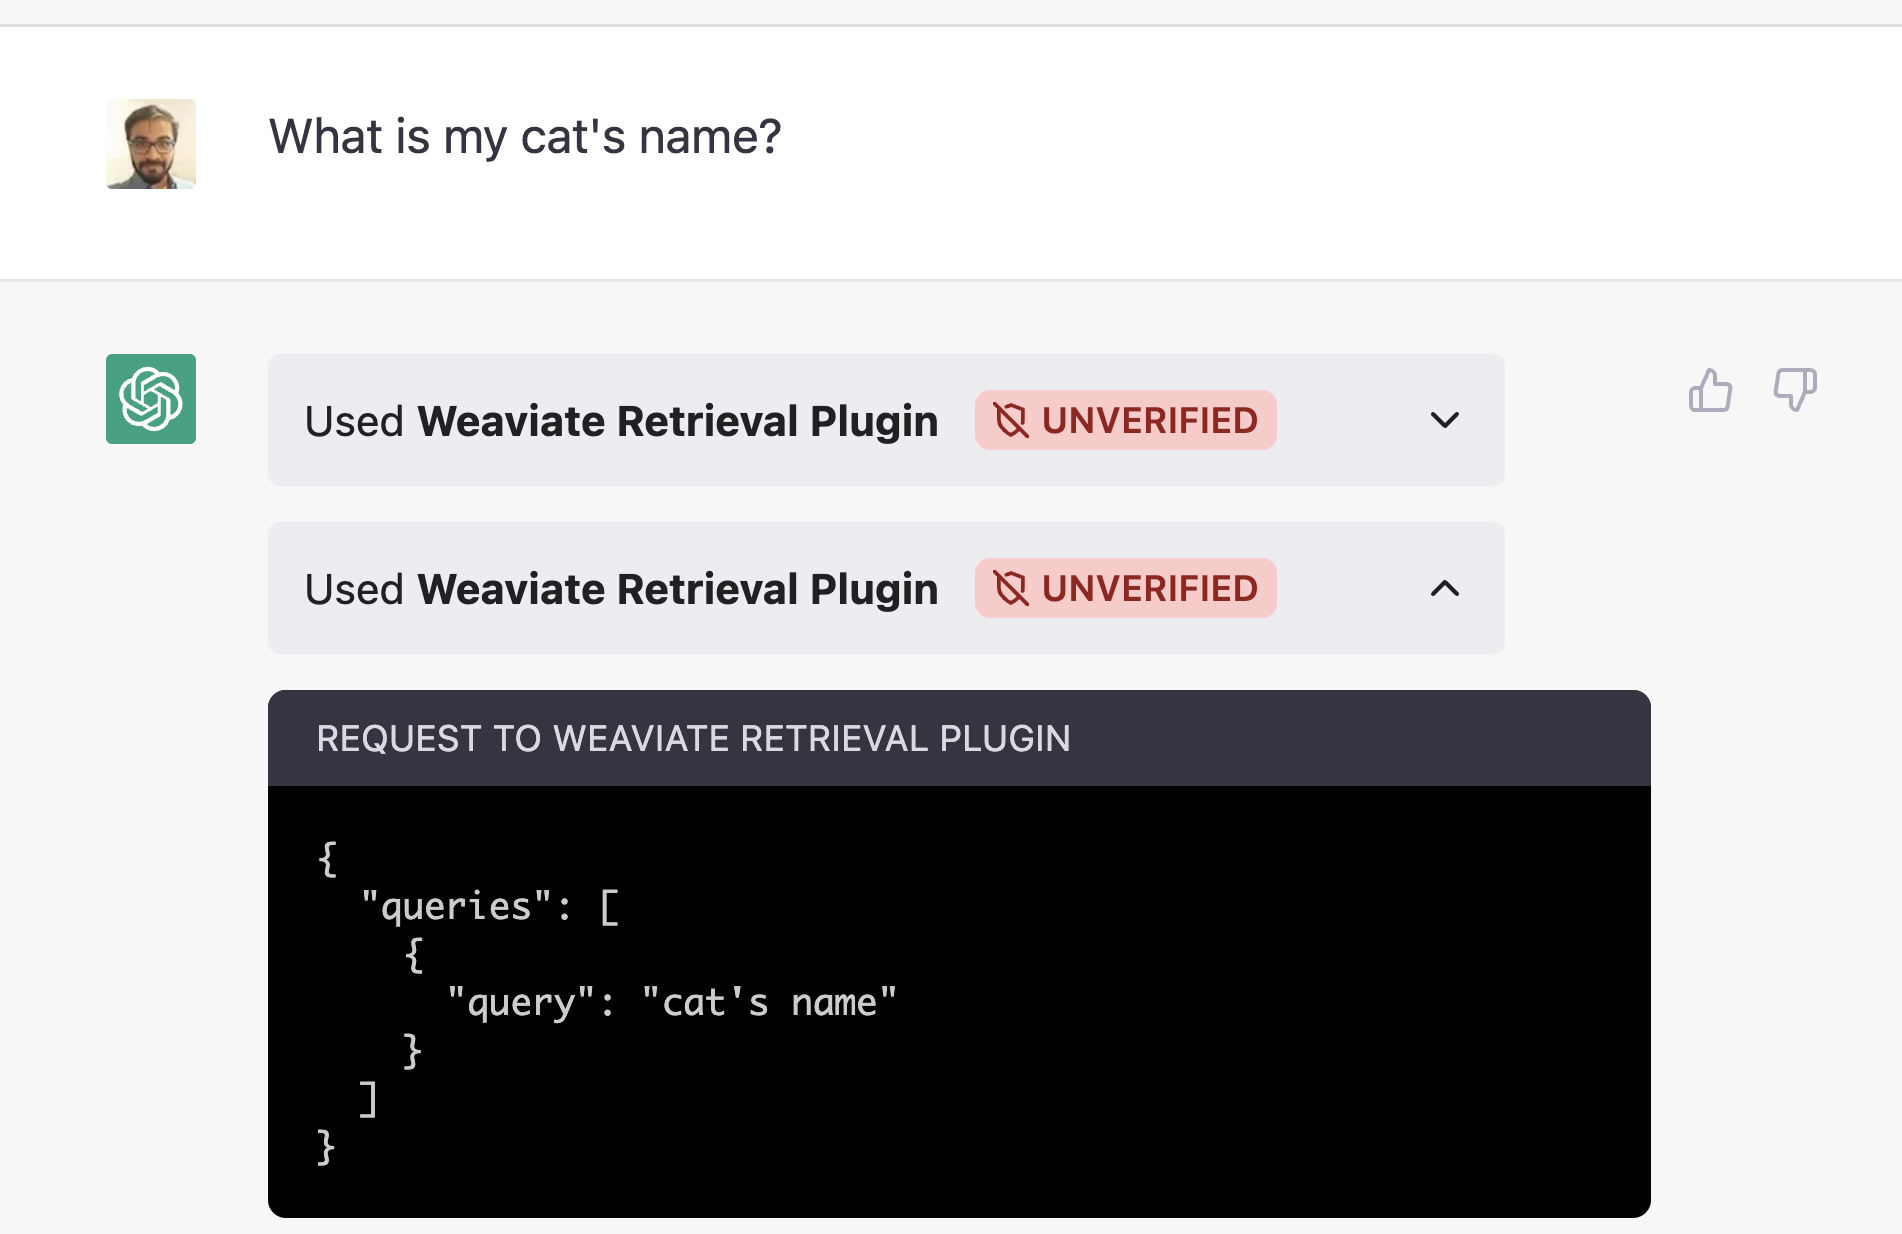Click the closing square bracket in JSON

(368, 1099)
